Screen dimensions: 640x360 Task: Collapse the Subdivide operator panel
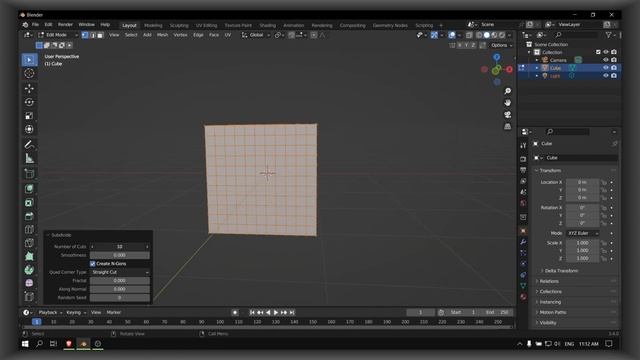(x=59, y=235)
